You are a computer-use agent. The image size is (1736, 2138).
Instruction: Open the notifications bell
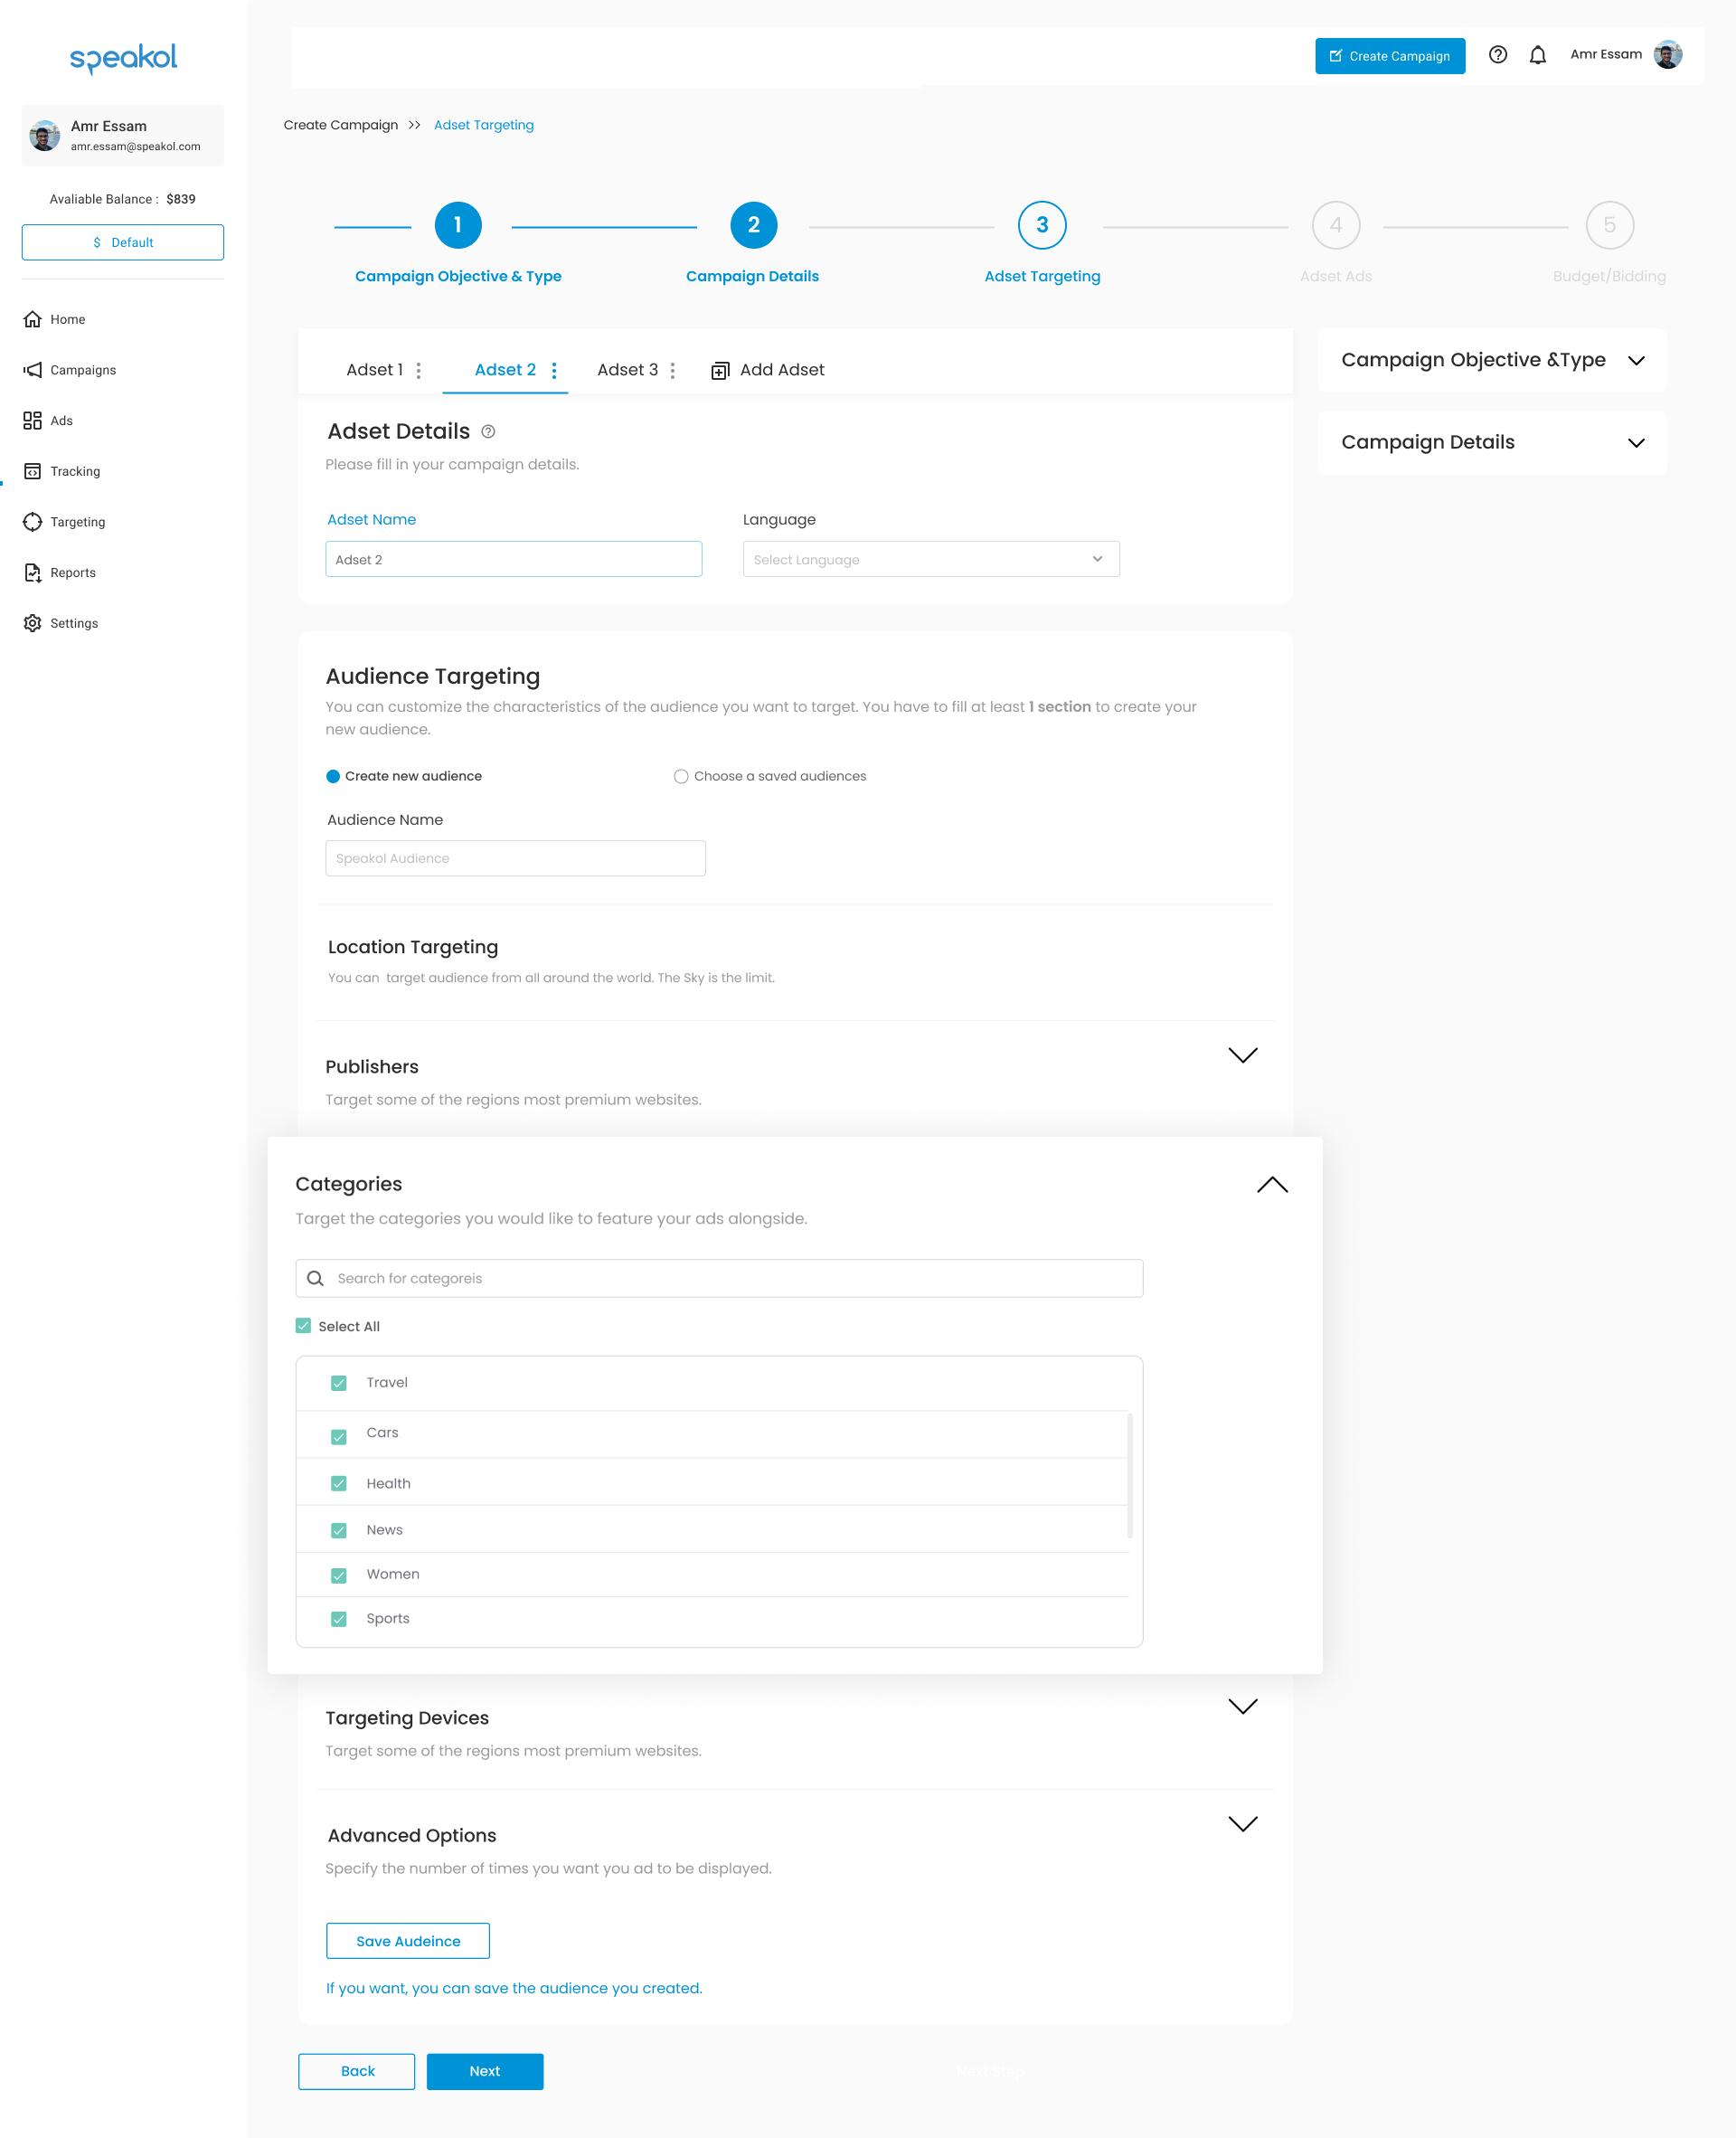1537,55
